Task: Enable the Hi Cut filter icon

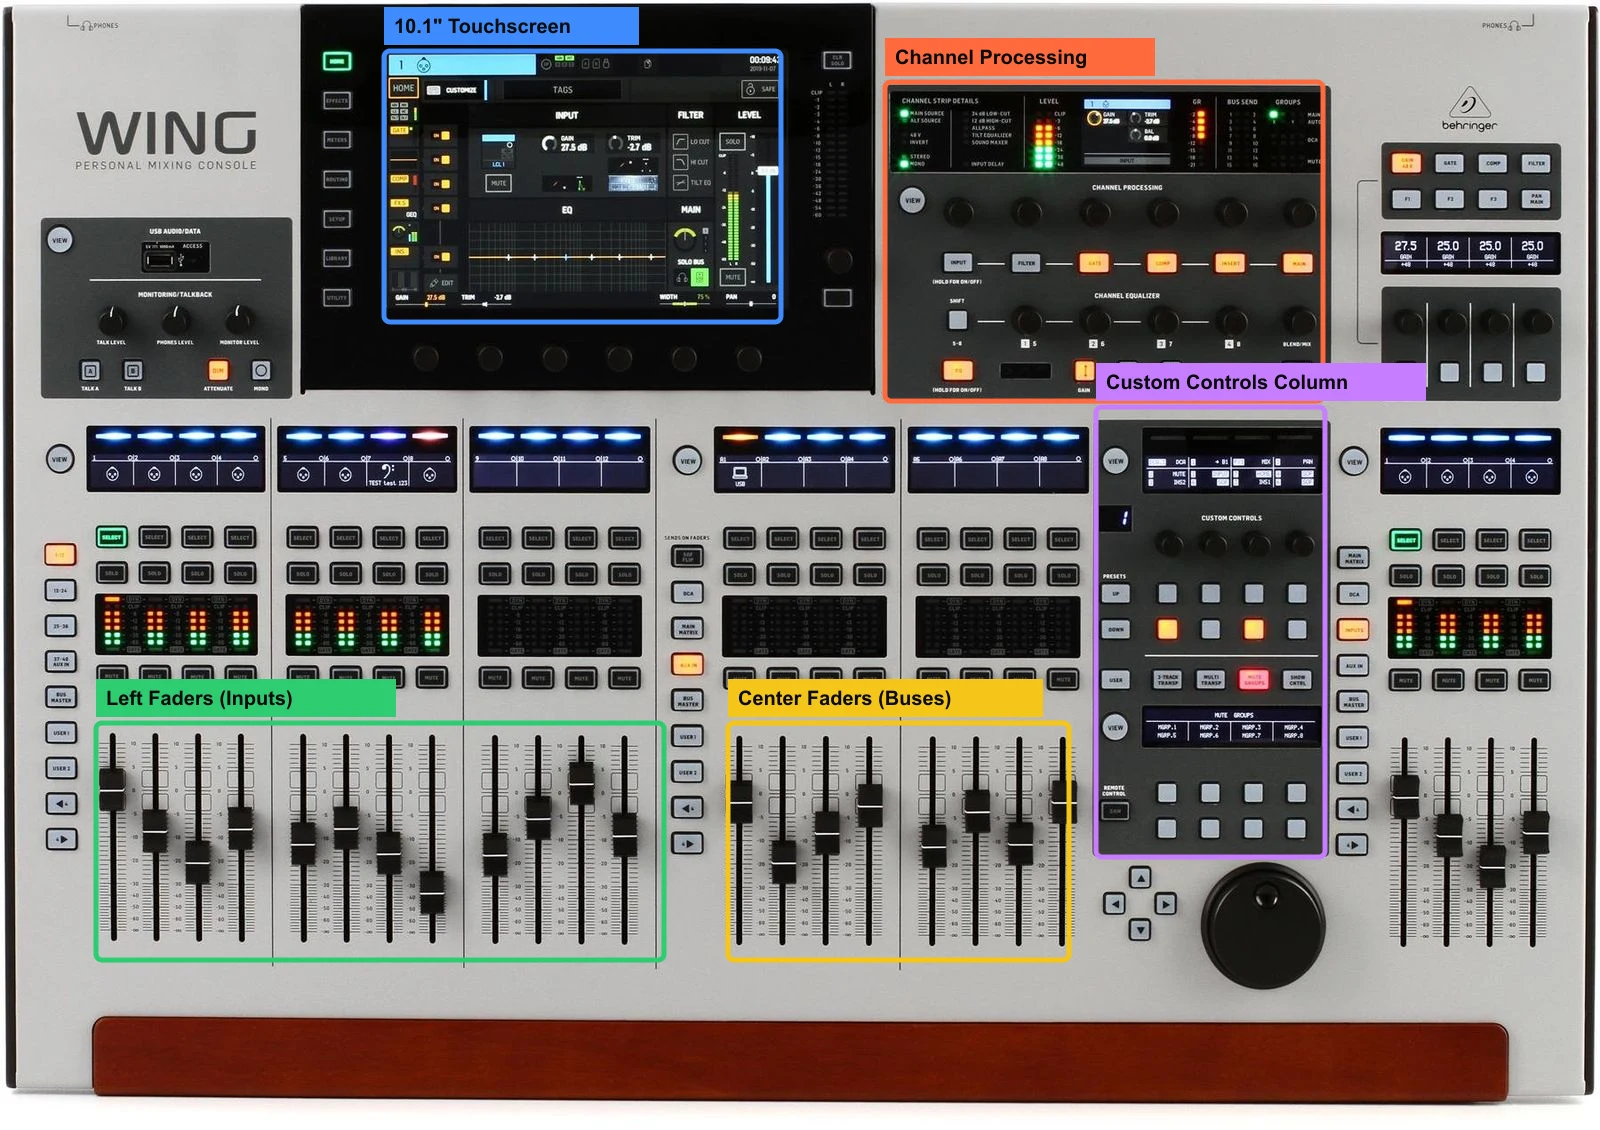Action: (x=681, y=162)
